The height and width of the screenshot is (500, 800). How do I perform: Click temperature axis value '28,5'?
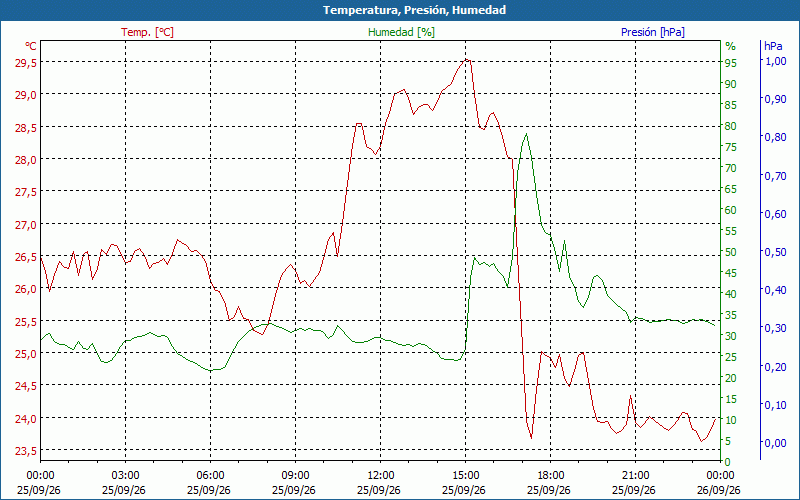click(x=26, y=127)
